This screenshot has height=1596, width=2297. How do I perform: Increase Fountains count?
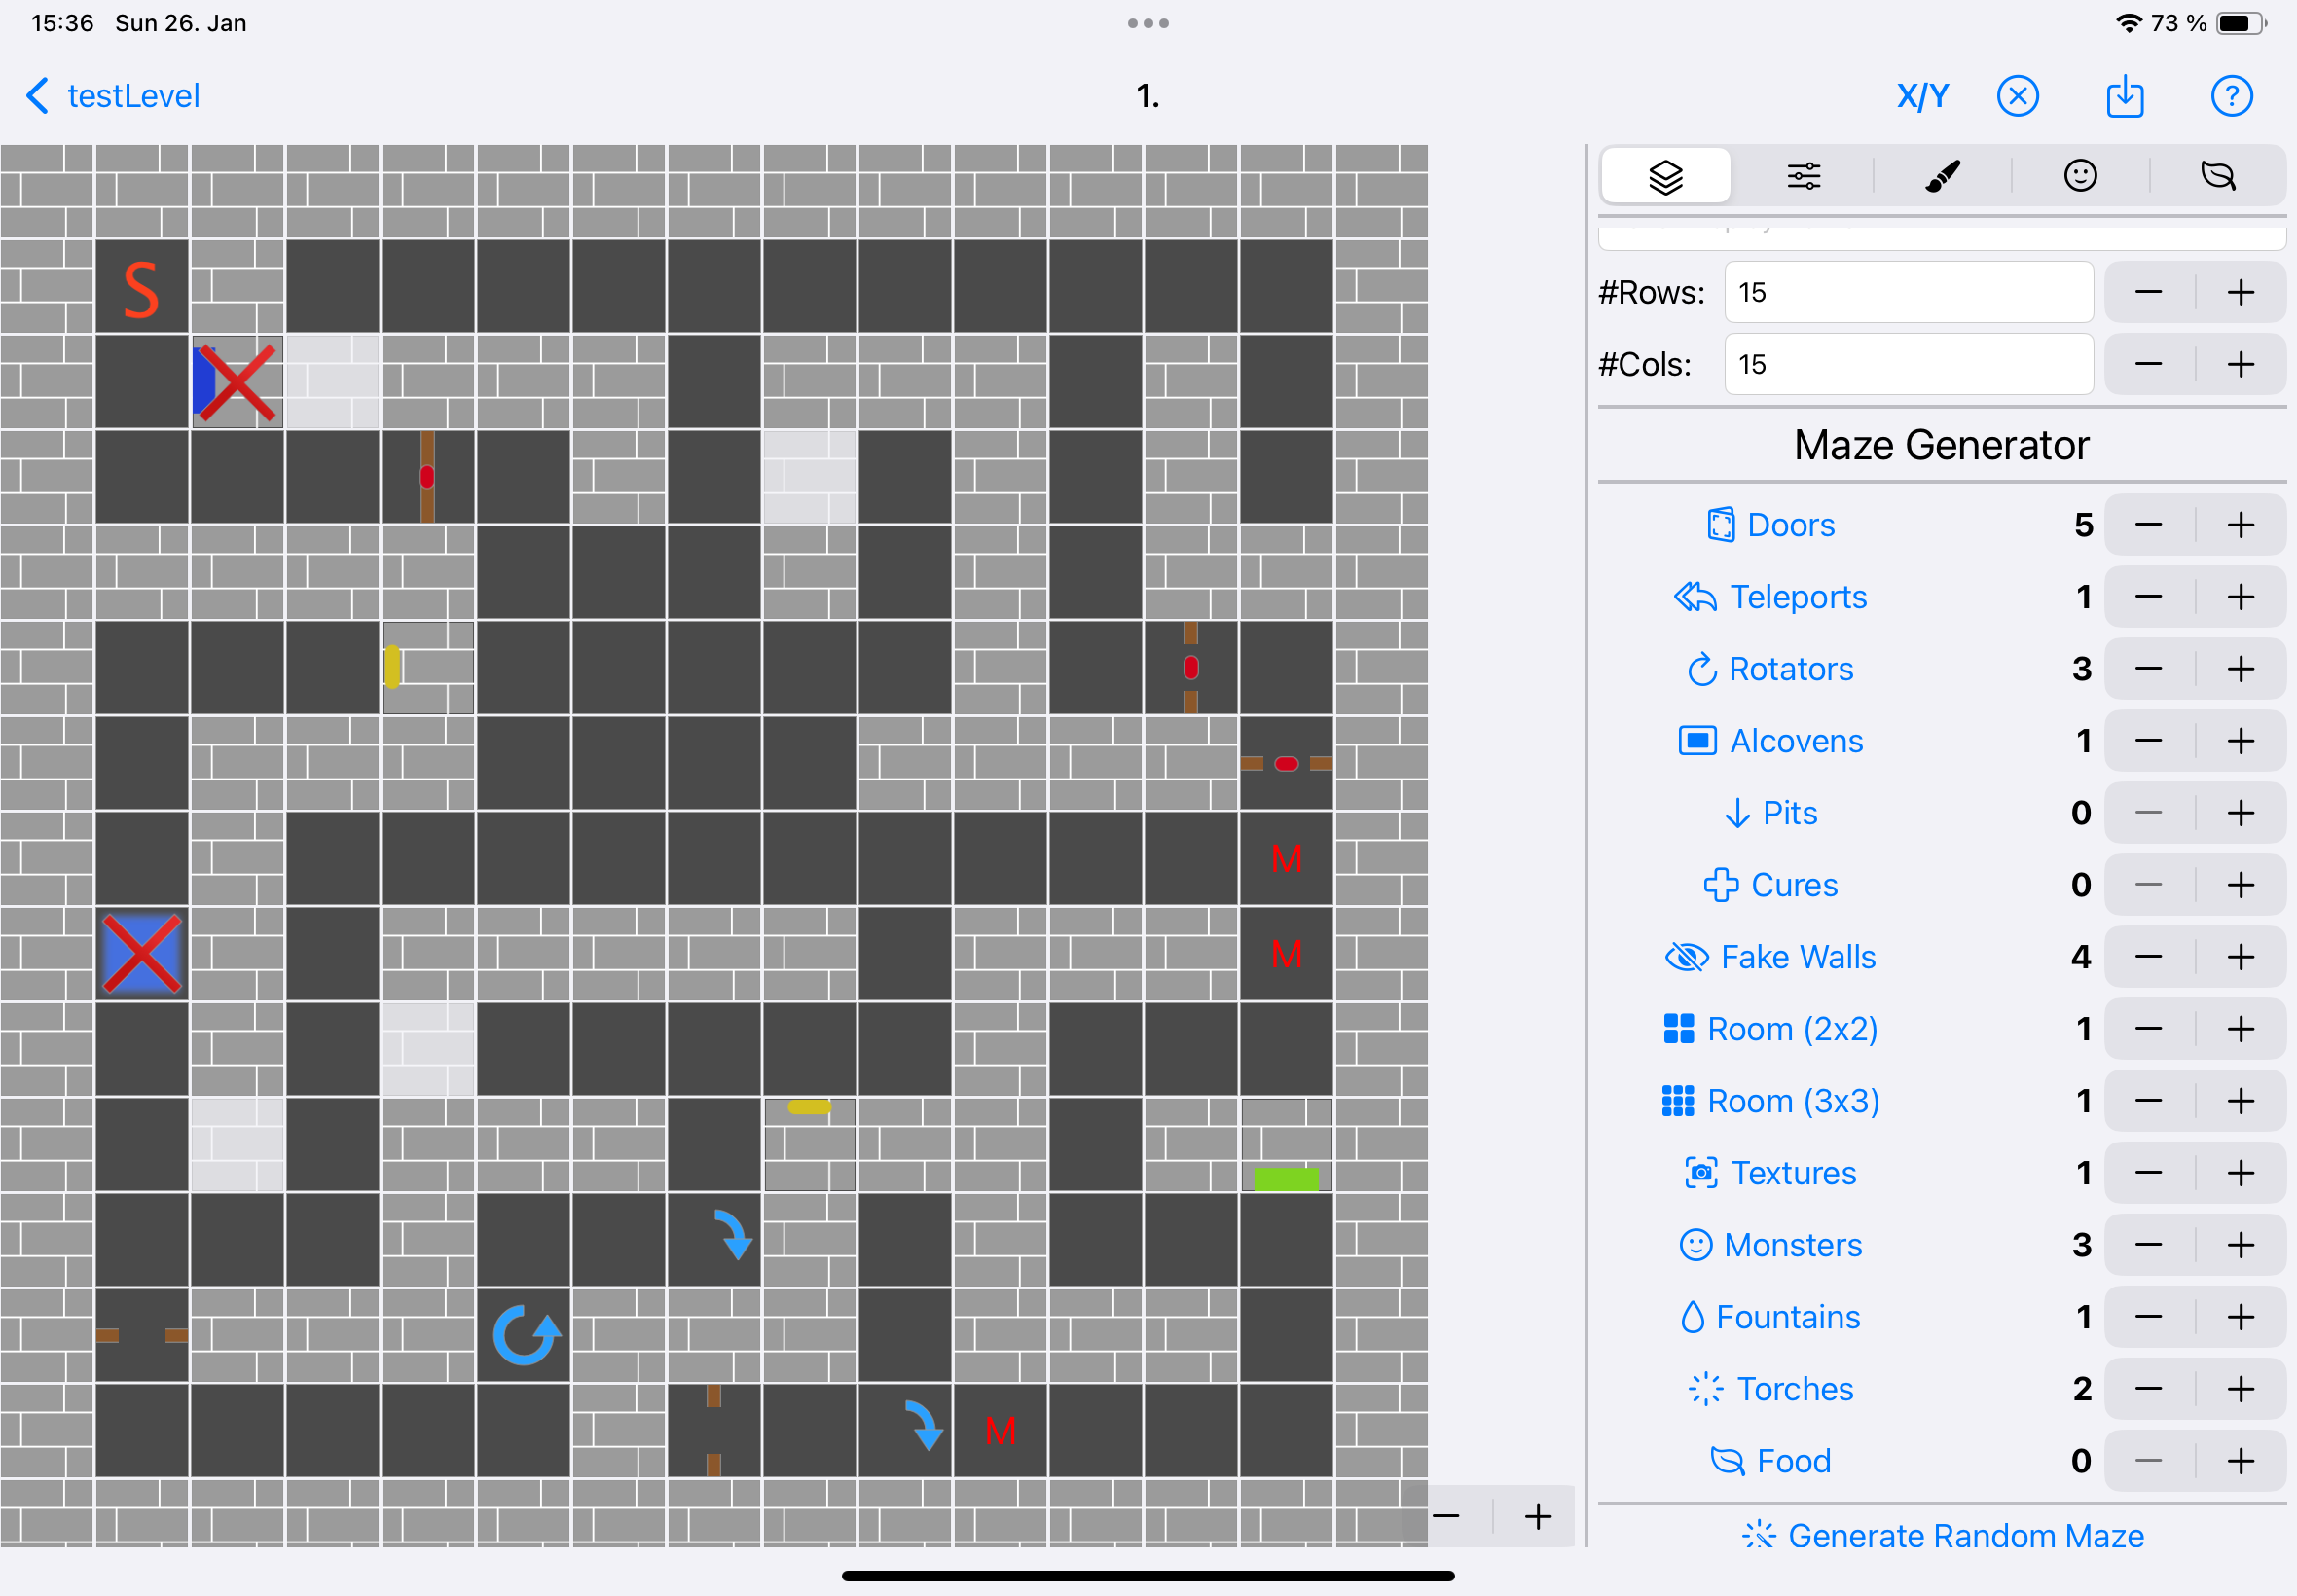2241,1317
